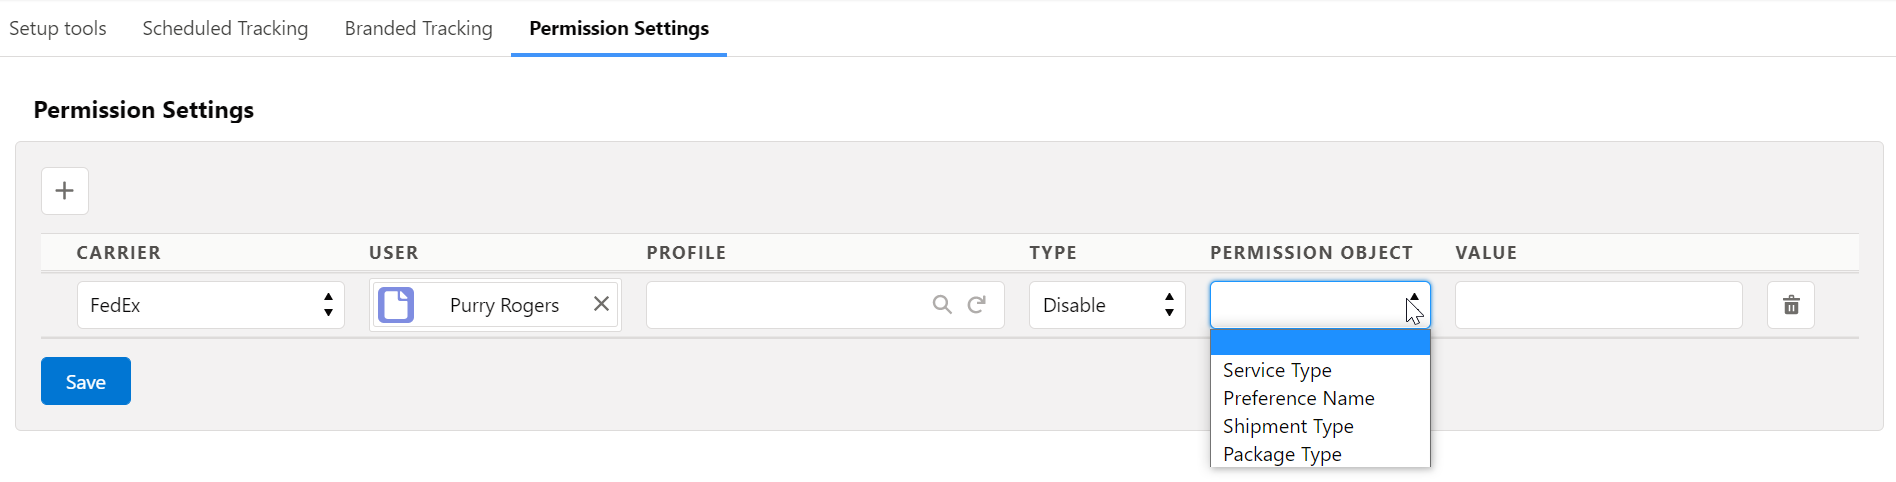Go to the Branded Tracking tab
The image size is (1896, 482).
point(418,28)
